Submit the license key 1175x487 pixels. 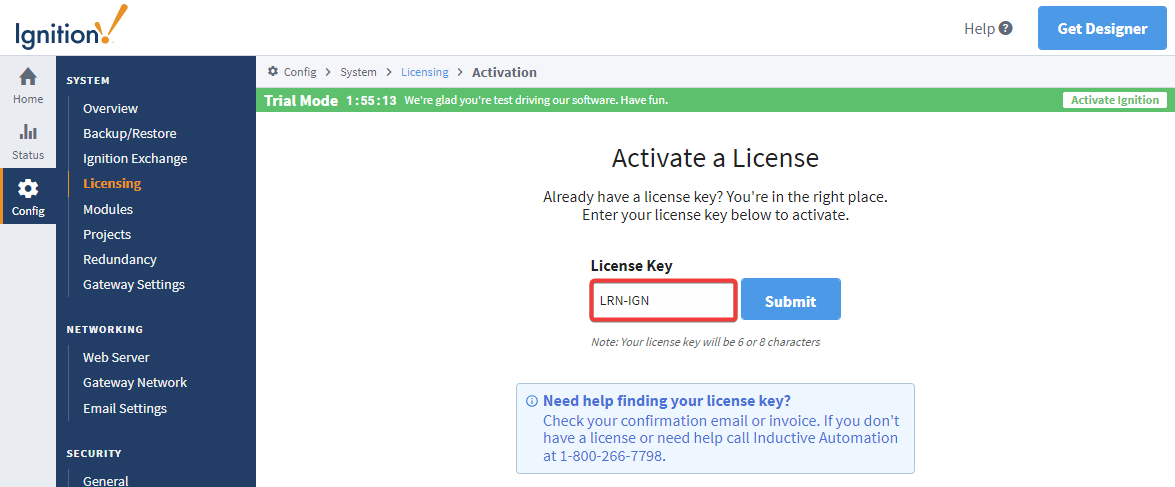coord(791,300)
